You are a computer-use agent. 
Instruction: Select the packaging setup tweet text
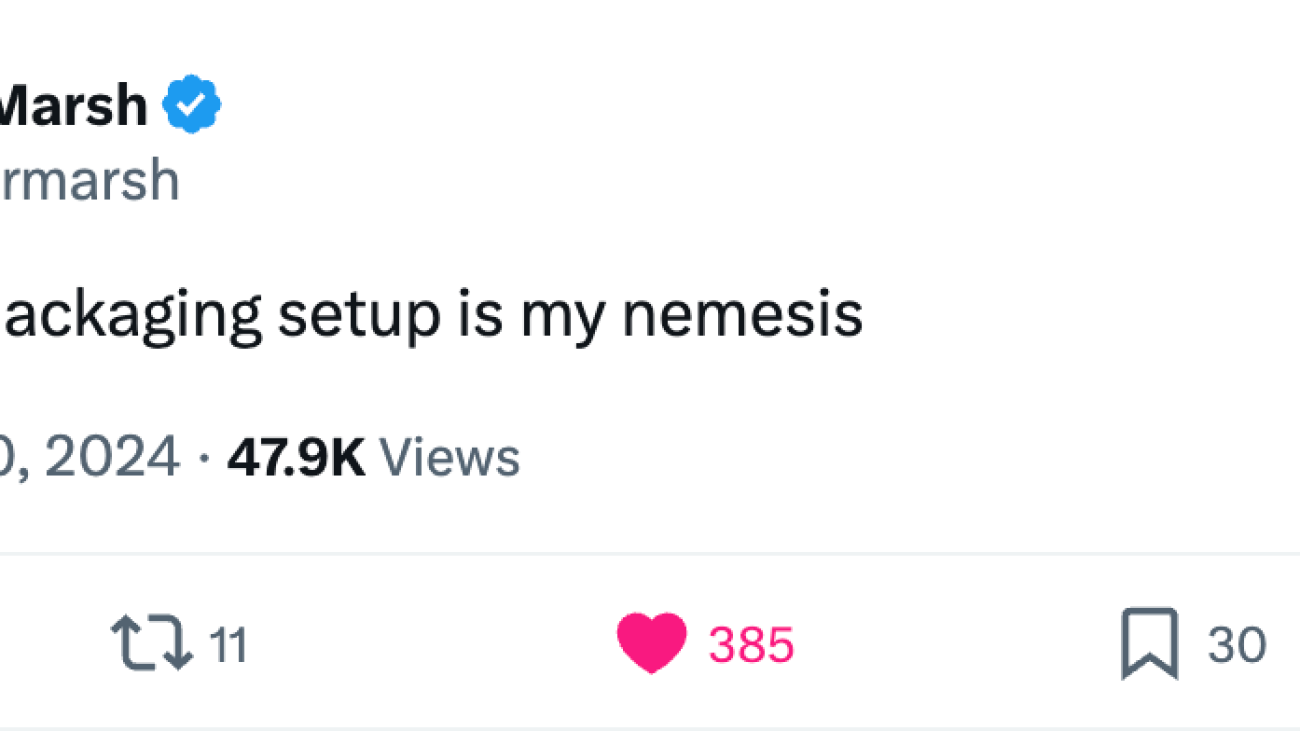click(x=431, y=316)
